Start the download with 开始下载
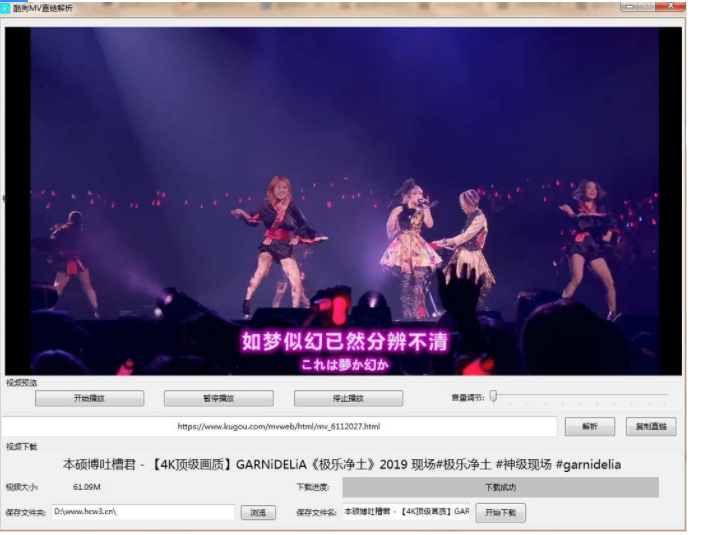Viewport: 722px width, 535px height. click(501, 512)
